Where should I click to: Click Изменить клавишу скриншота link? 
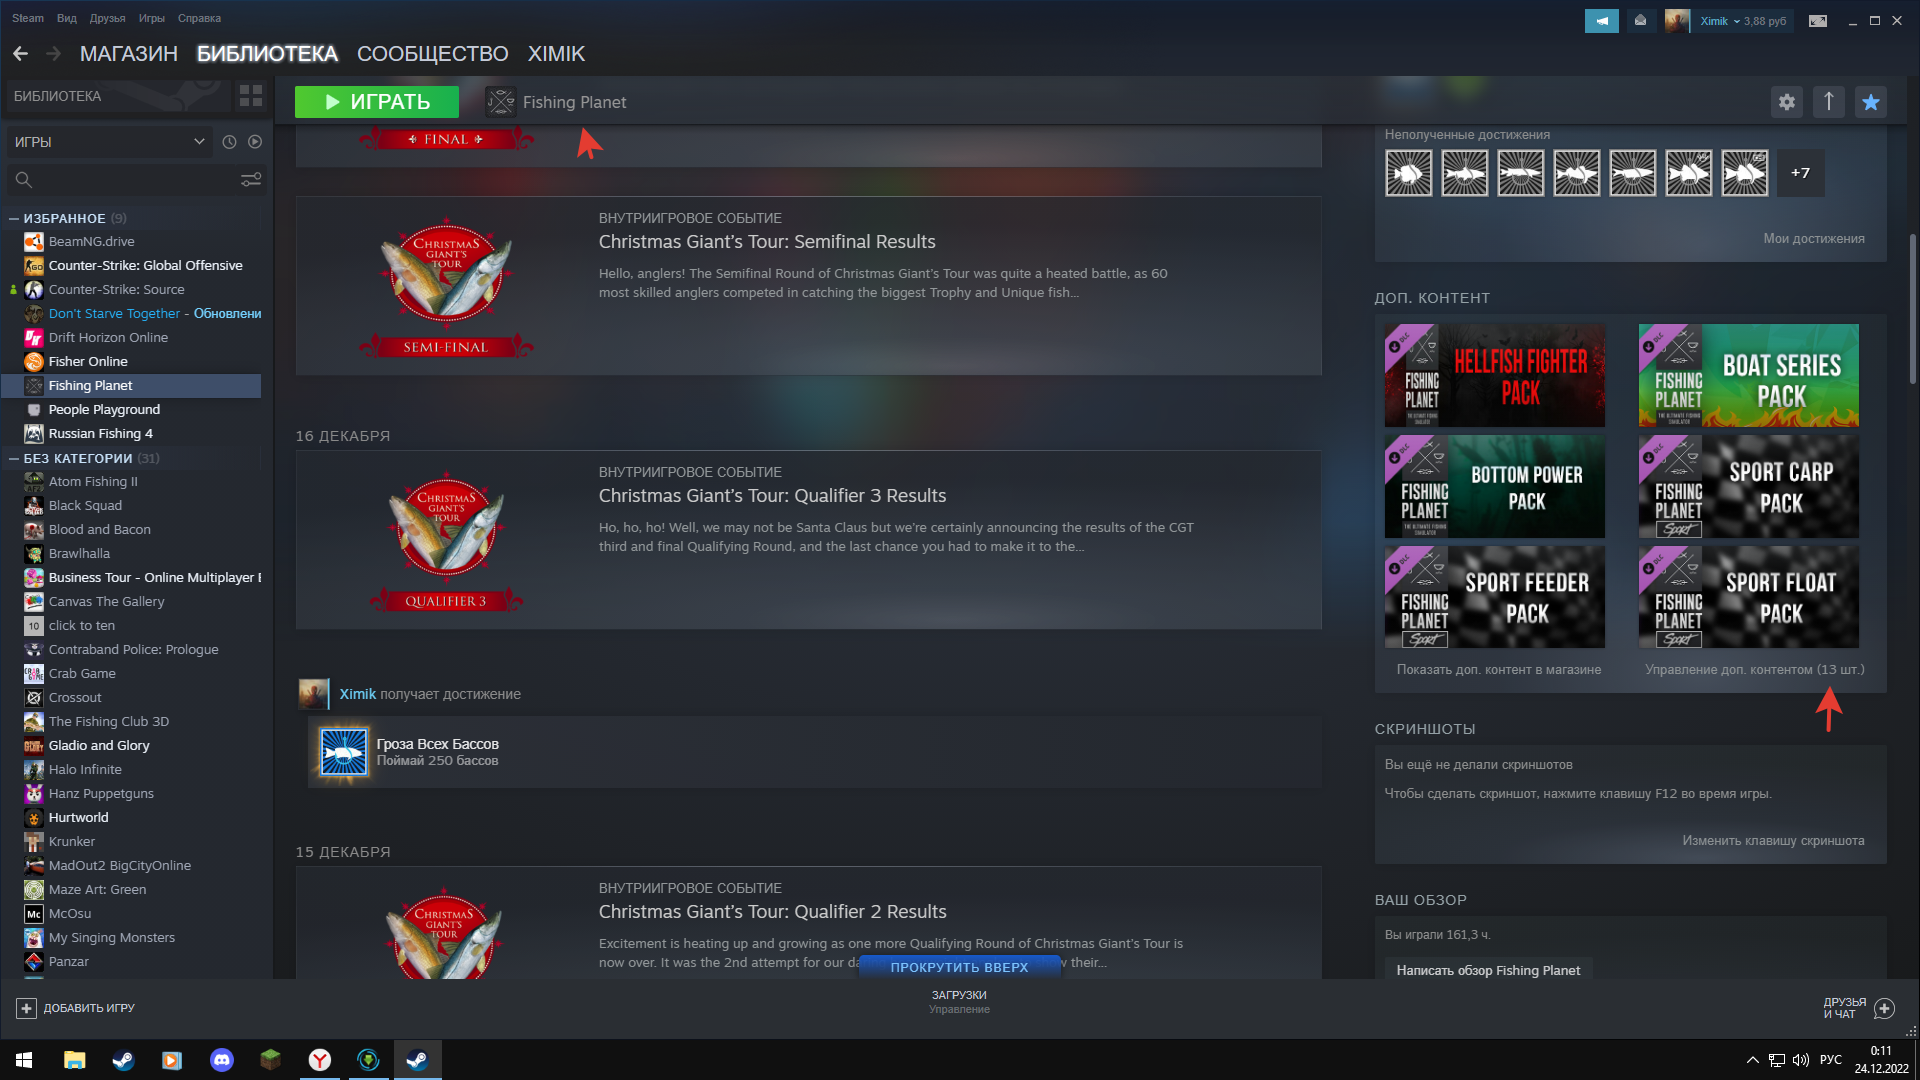coord(1773,841)
